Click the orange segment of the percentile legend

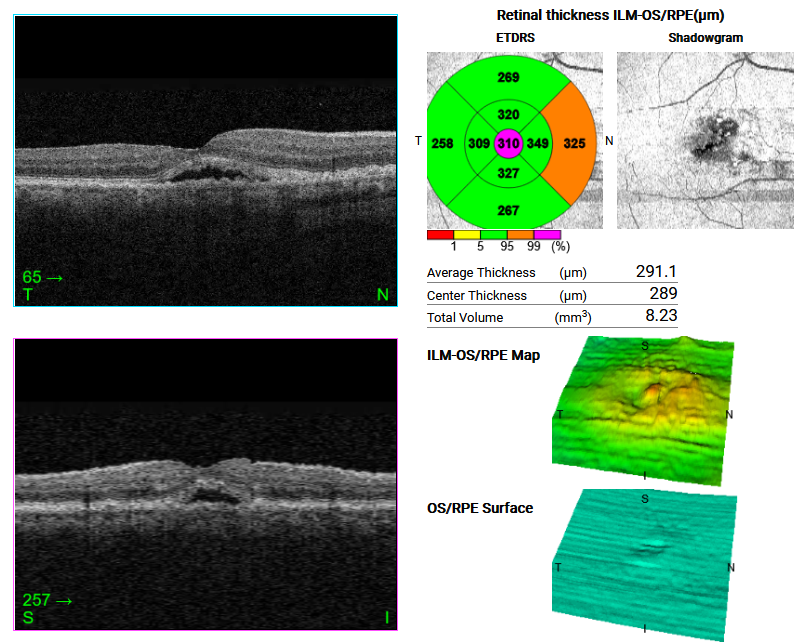[x=521, y=235]
